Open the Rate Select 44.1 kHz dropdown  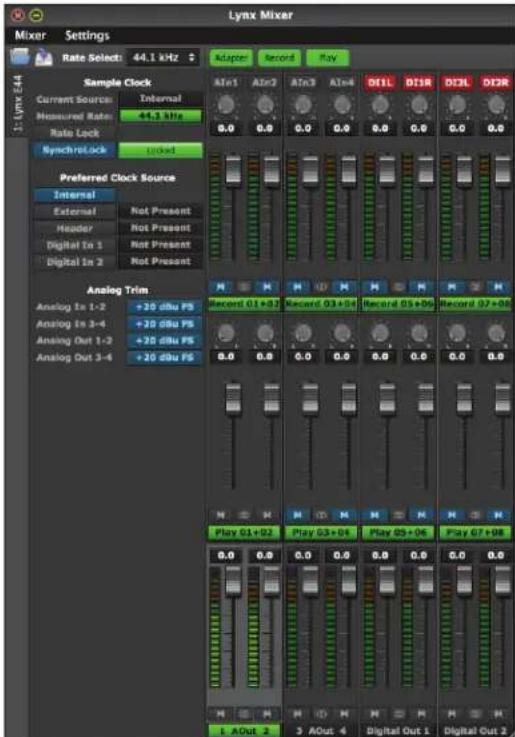click(x=163, y=57)
